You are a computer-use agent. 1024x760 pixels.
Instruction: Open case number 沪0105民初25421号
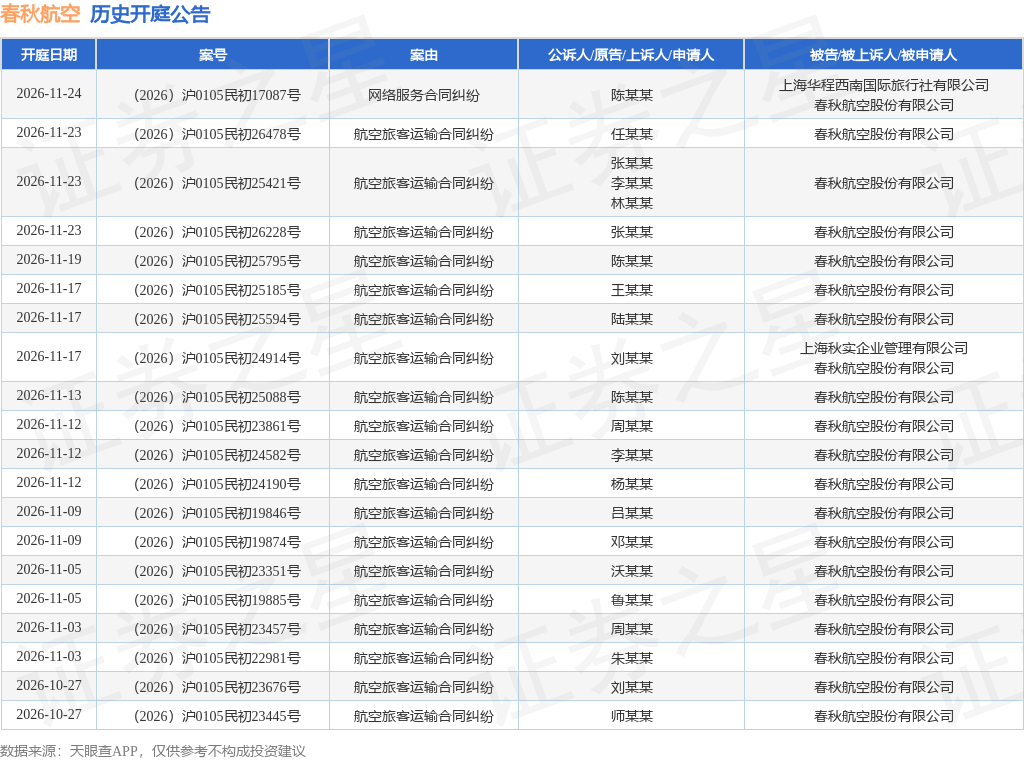pos(217,183)
